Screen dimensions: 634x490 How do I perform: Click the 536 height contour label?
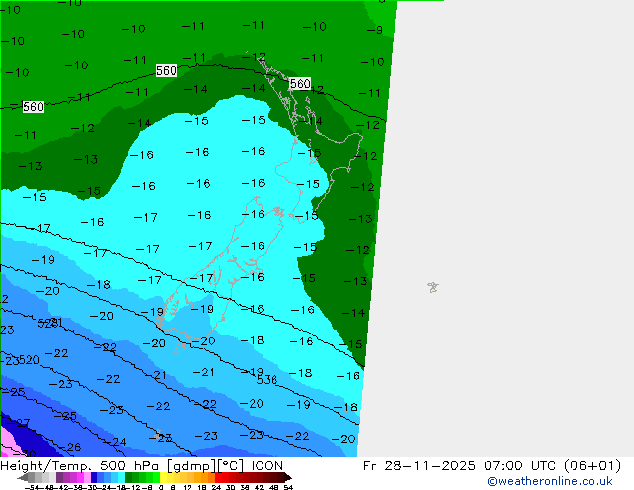(267, 380)
